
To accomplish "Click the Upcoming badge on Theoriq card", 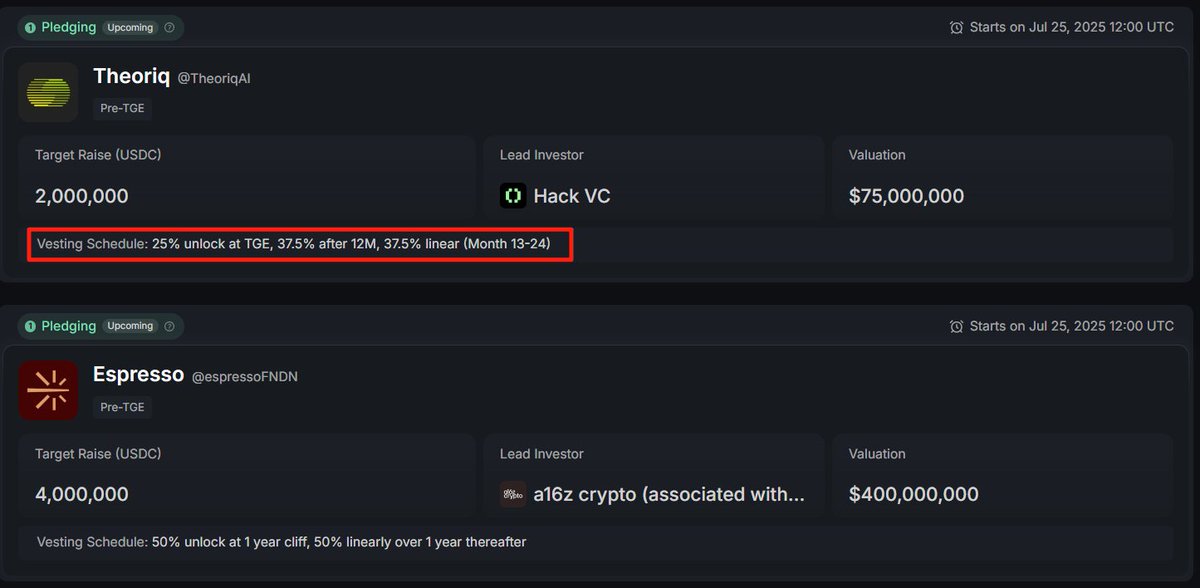I will click(130, 28).
